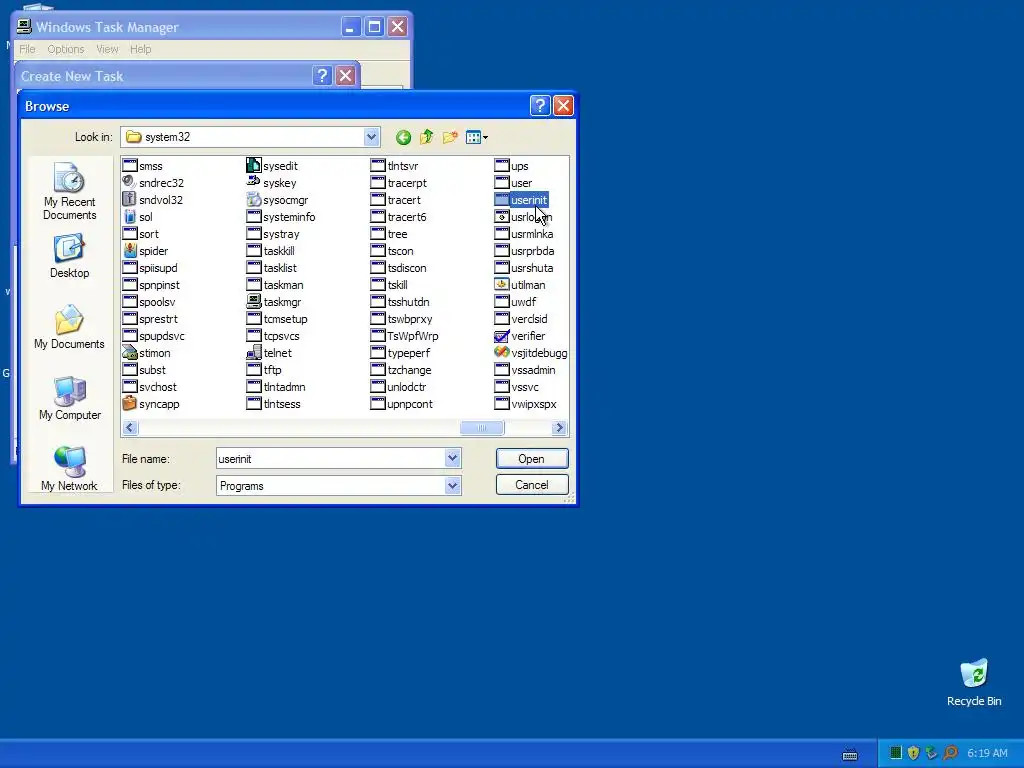
Task: Select the vssadmin file
Action: [x=525, y=370]
